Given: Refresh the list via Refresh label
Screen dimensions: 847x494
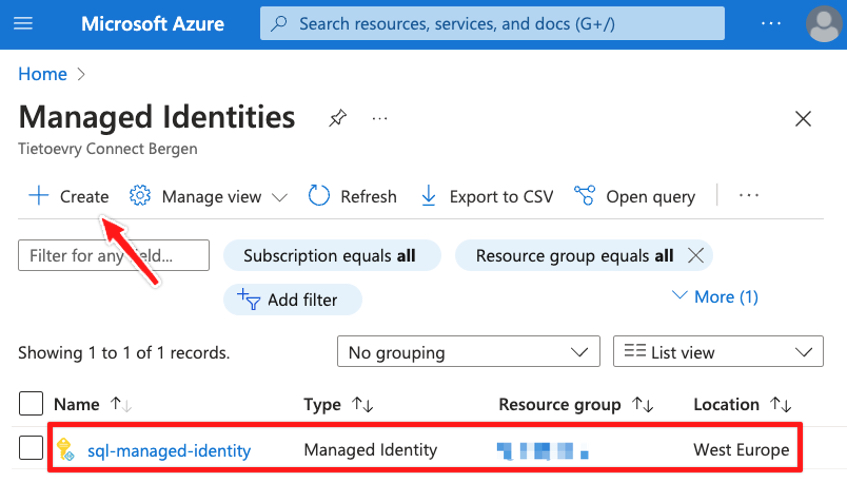Looking at the screenshot, I should click(368, 197).
